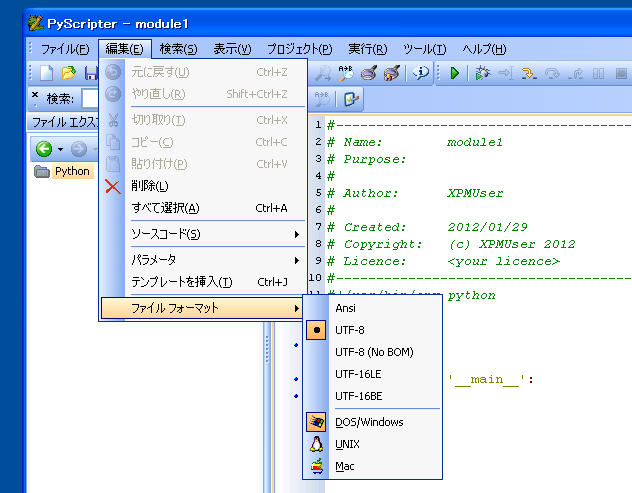Click the 検索 search text field
The height and width of the screenshot is (493, 632).
tap(90, 99)
